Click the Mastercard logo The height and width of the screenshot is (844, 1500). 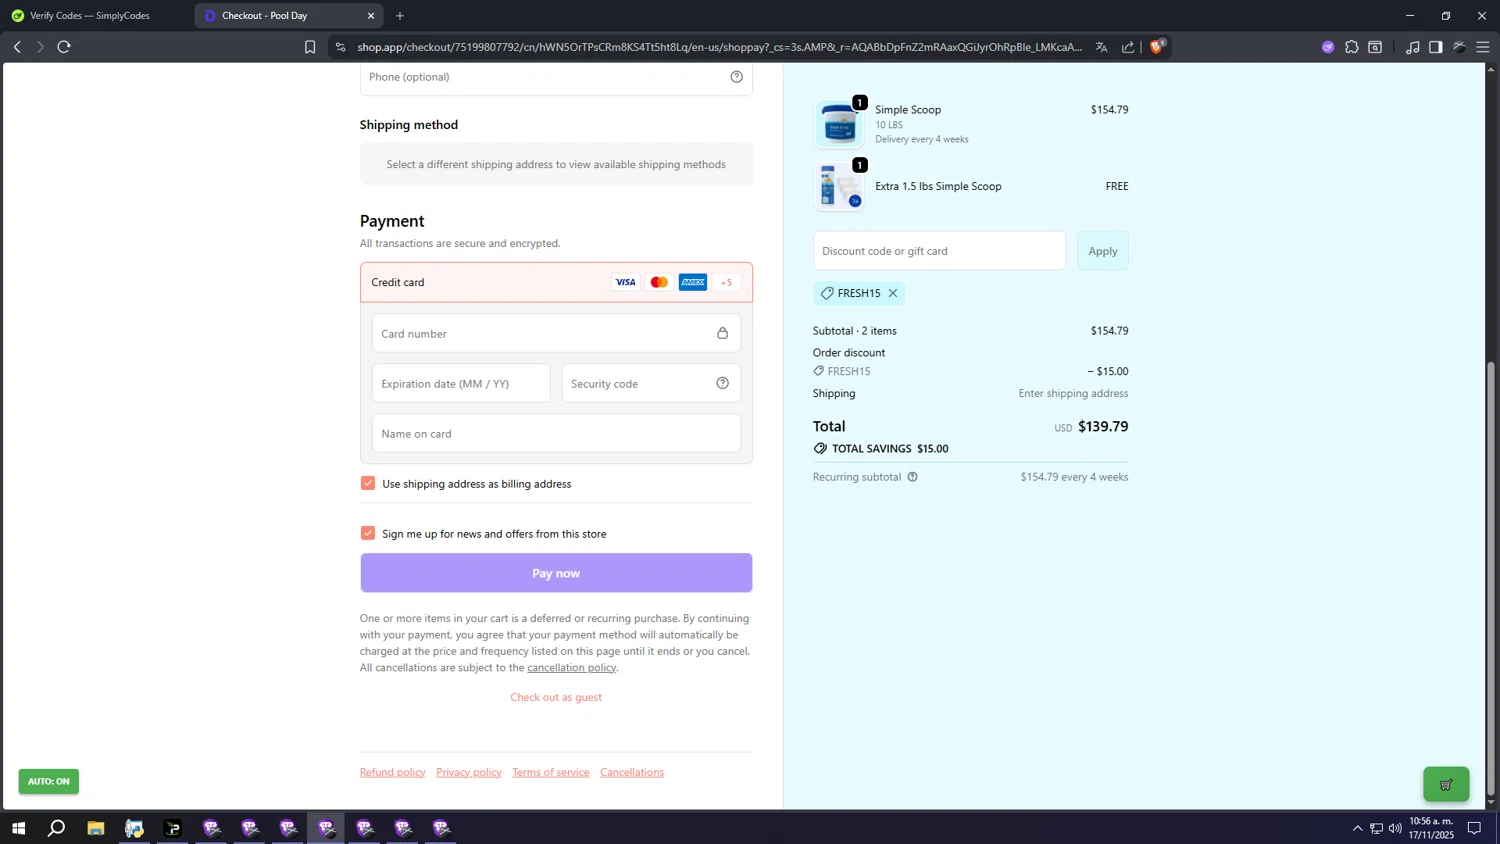pyautogui.click(x=659, y=282)
